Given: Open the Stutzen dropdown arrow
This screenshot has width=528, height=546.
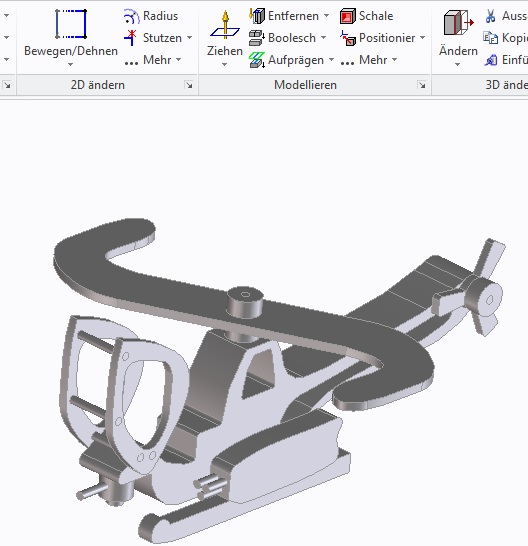Looking at the screenshot, I should pyautogui.click(x=189, y=37).
